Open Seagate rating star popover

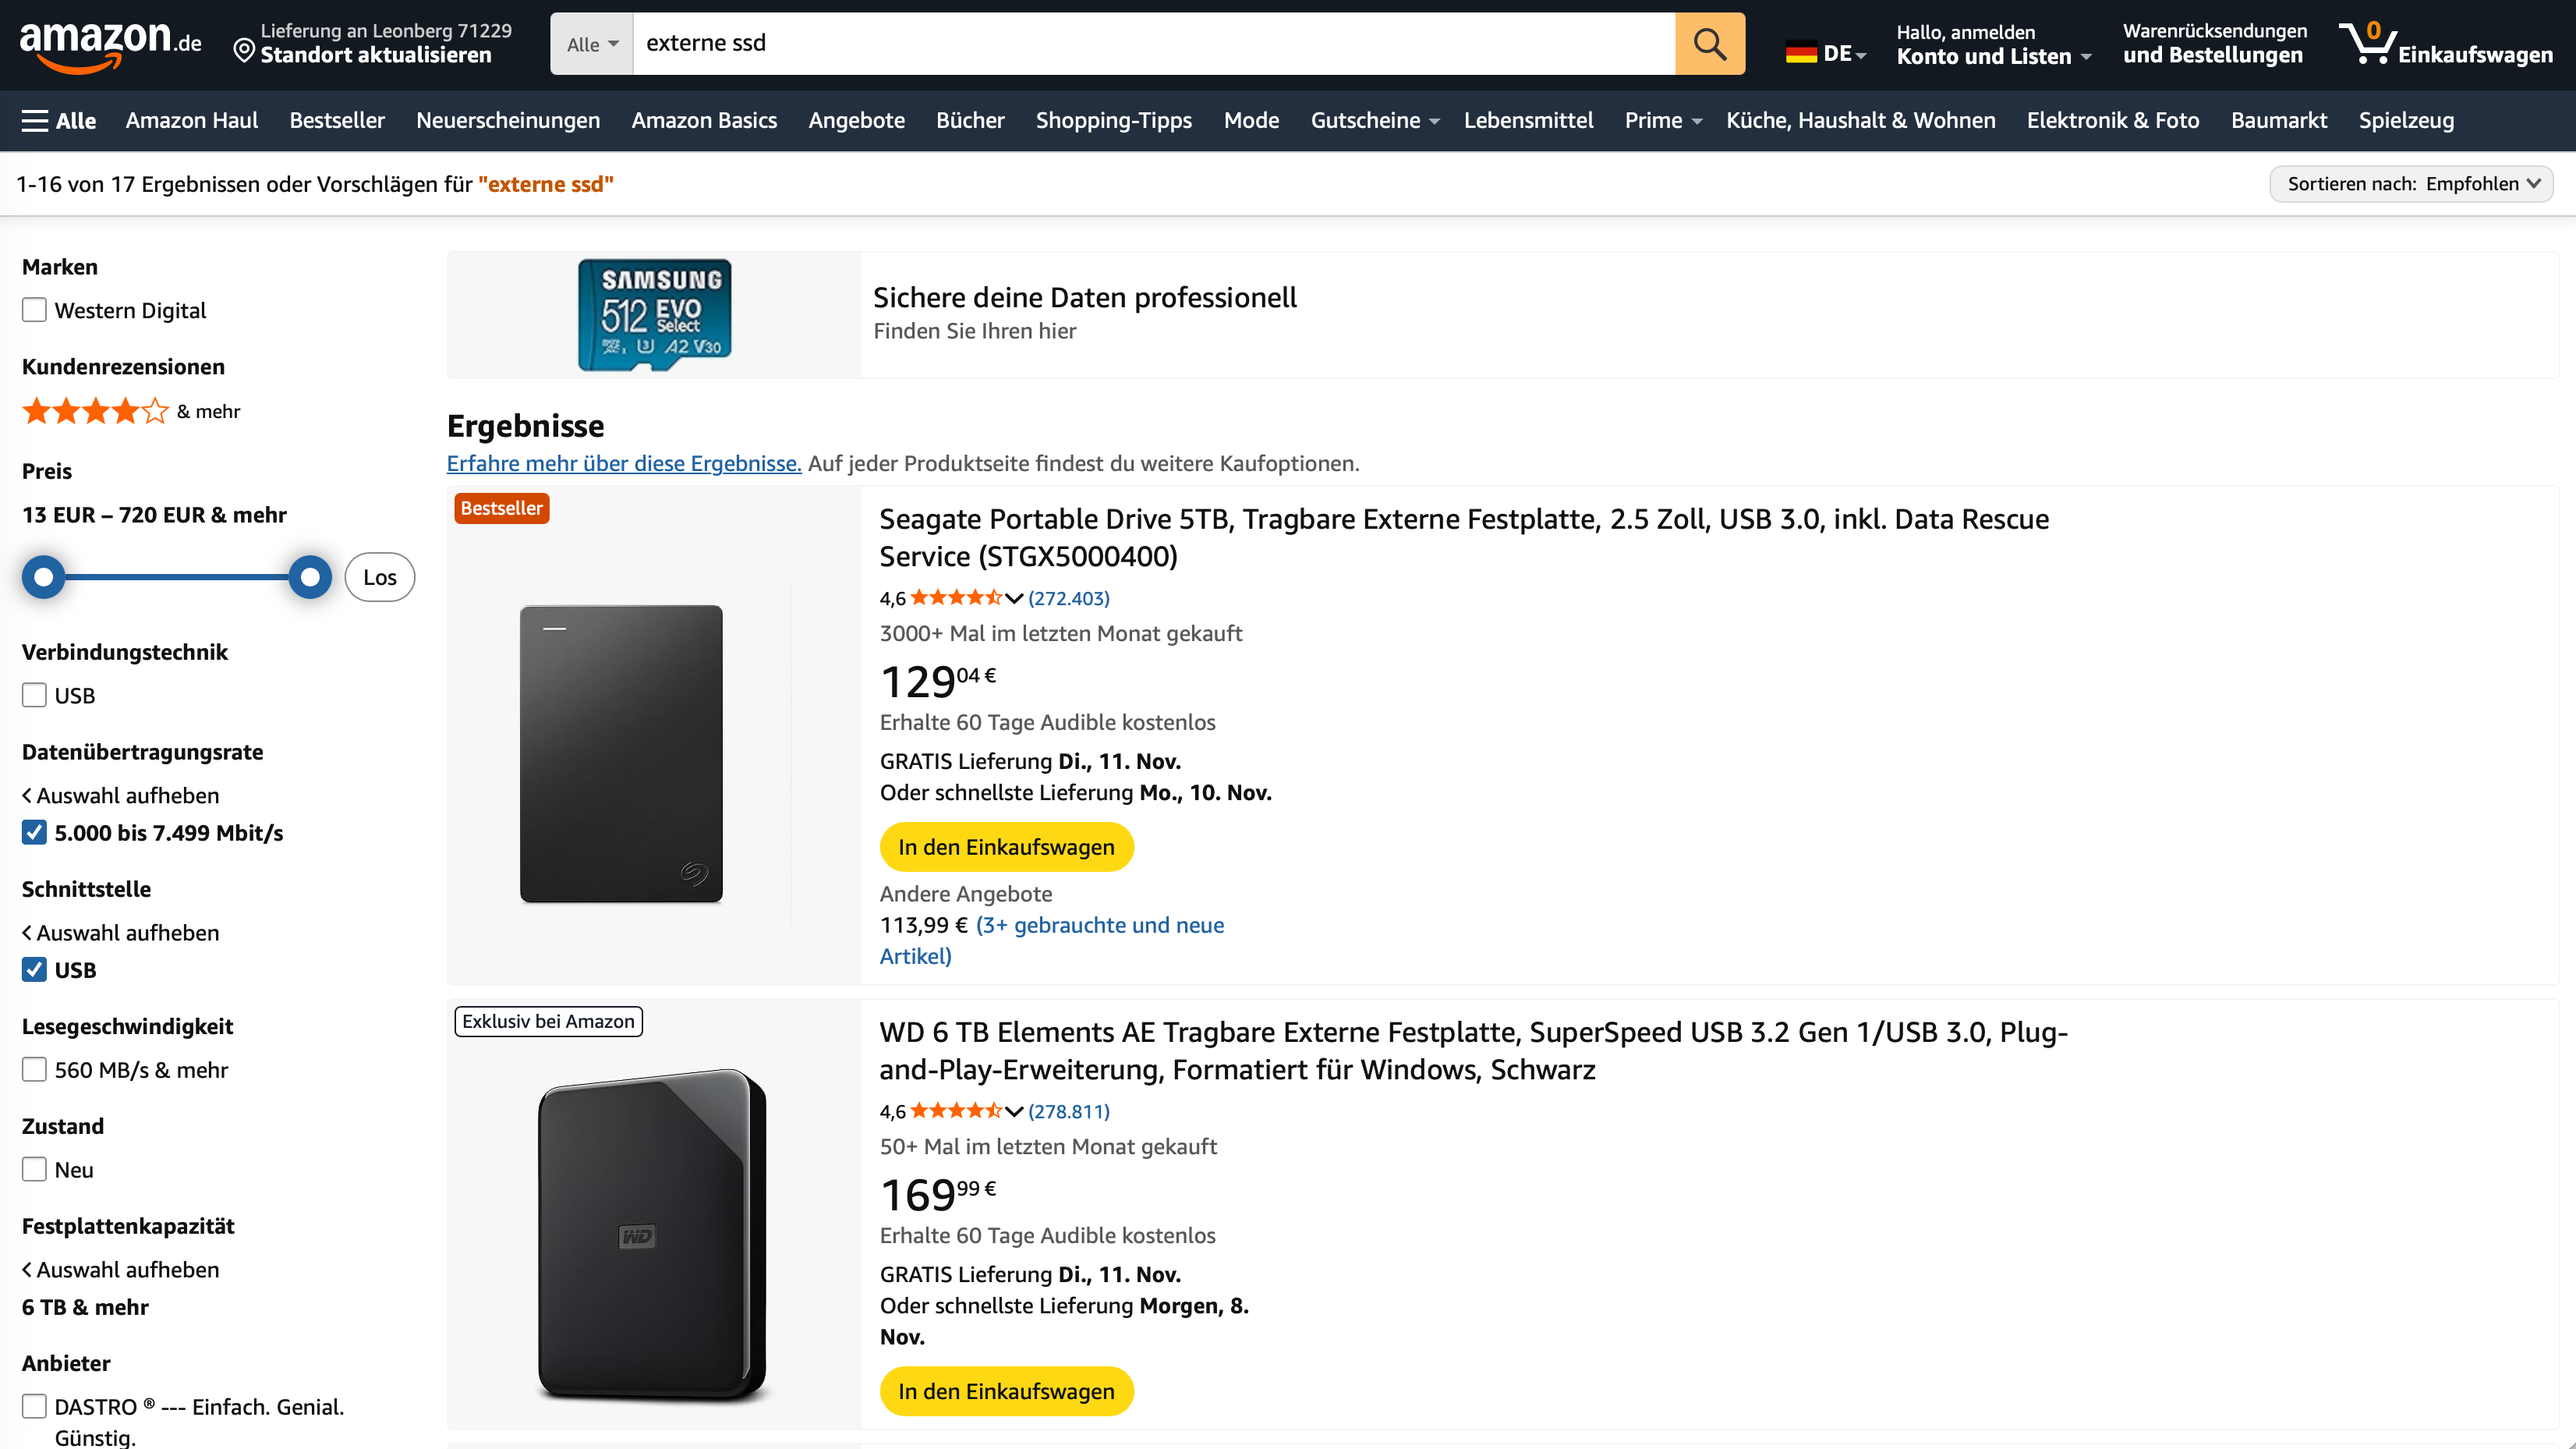[1014, 598]
